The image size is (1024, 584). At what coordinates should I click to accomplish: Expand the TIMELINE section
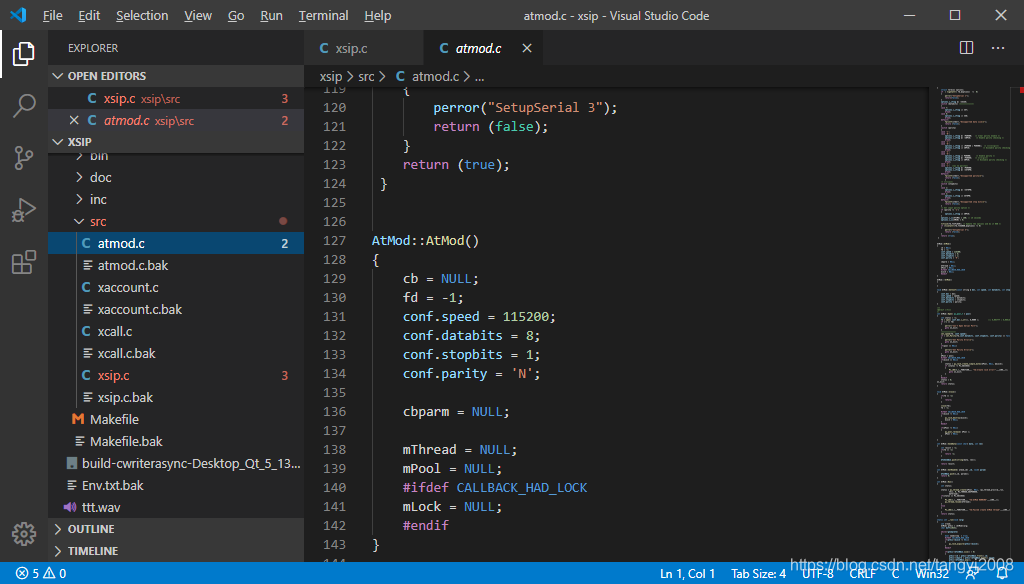pyautogui.click(x=176, y=551)
